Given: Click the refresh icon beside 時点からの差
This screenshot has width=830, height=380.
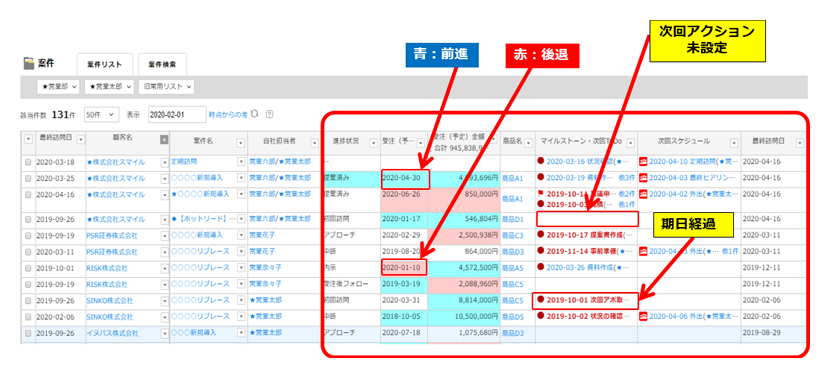Looking at the screenshot, I should click(255, 114).
